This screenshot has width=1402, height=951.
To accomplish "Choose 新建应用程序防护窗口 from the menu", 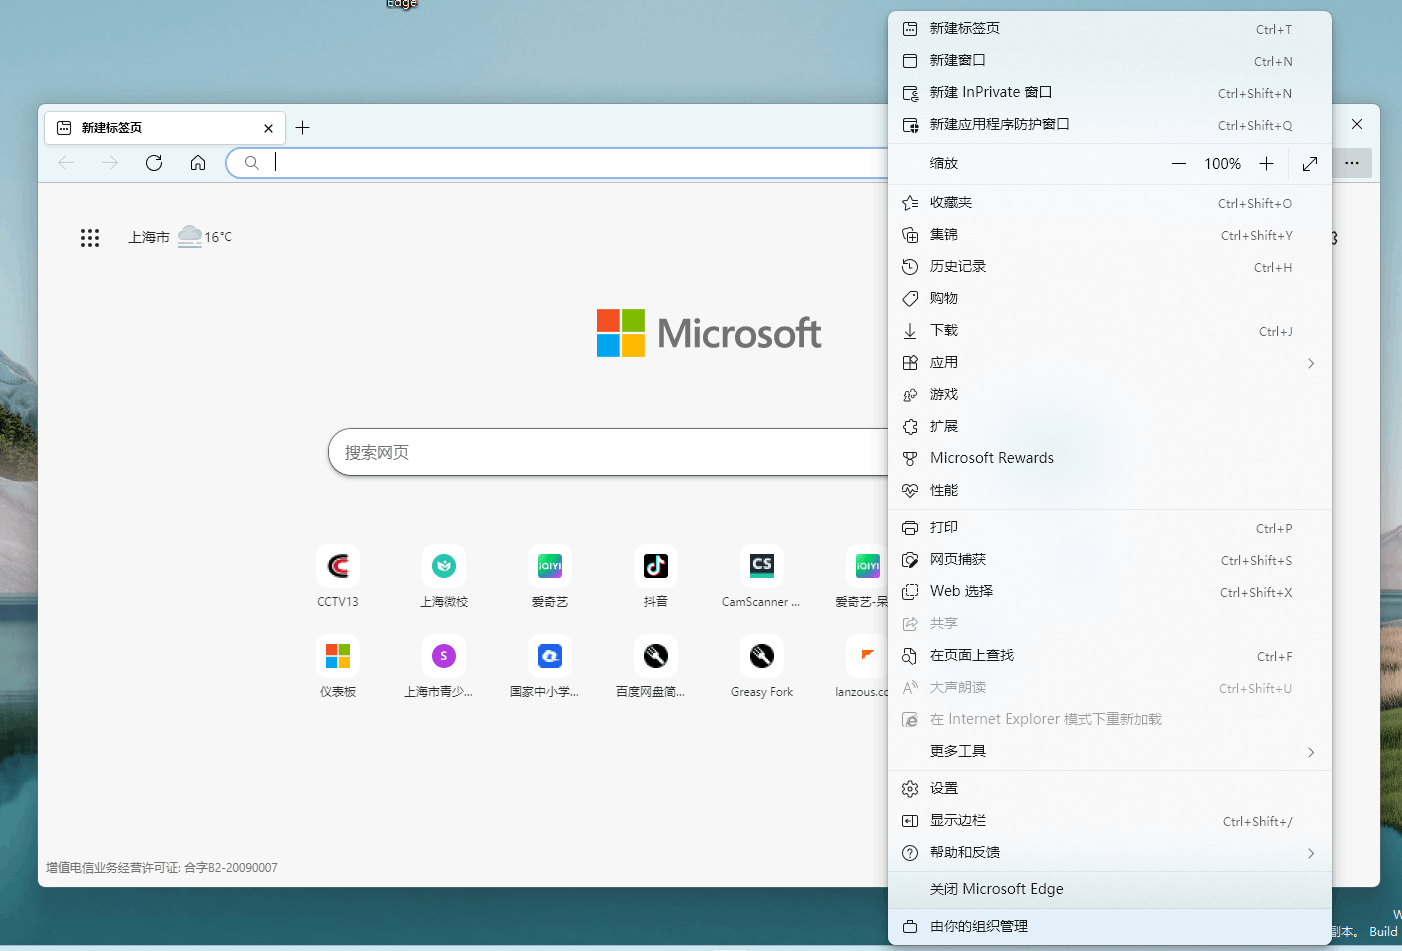I will [x=1110, y=125].
